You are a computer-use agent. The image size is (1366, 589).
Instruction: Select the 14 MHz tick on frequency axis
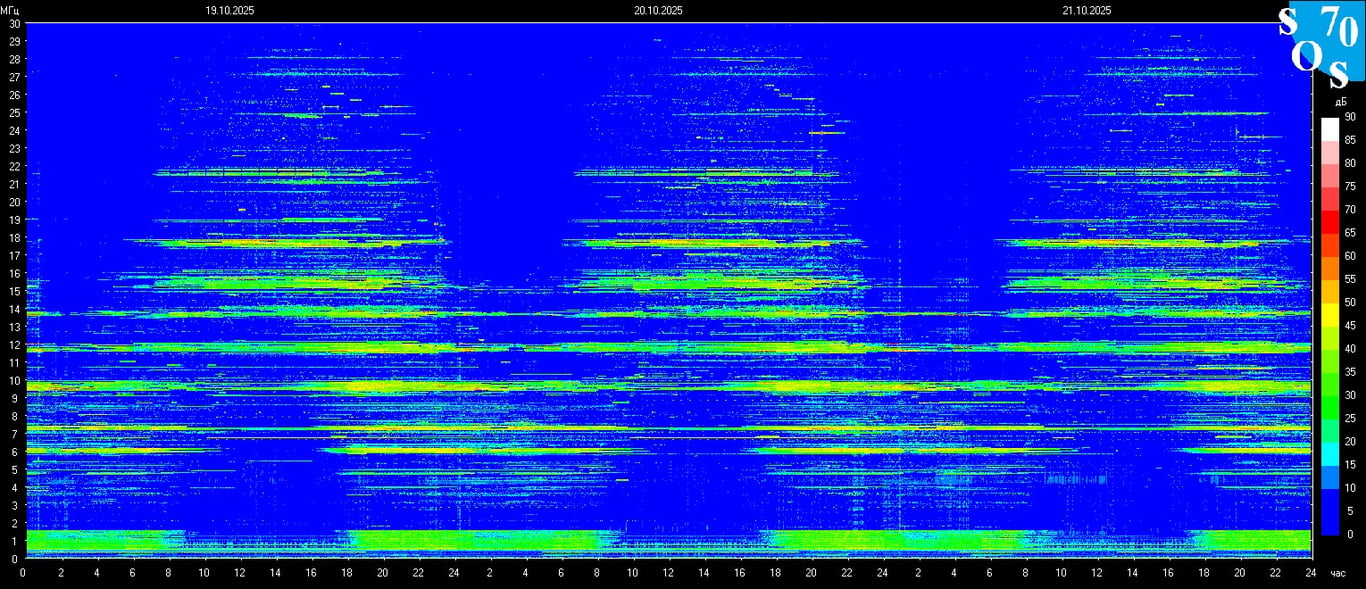click(x=14, y=309)
